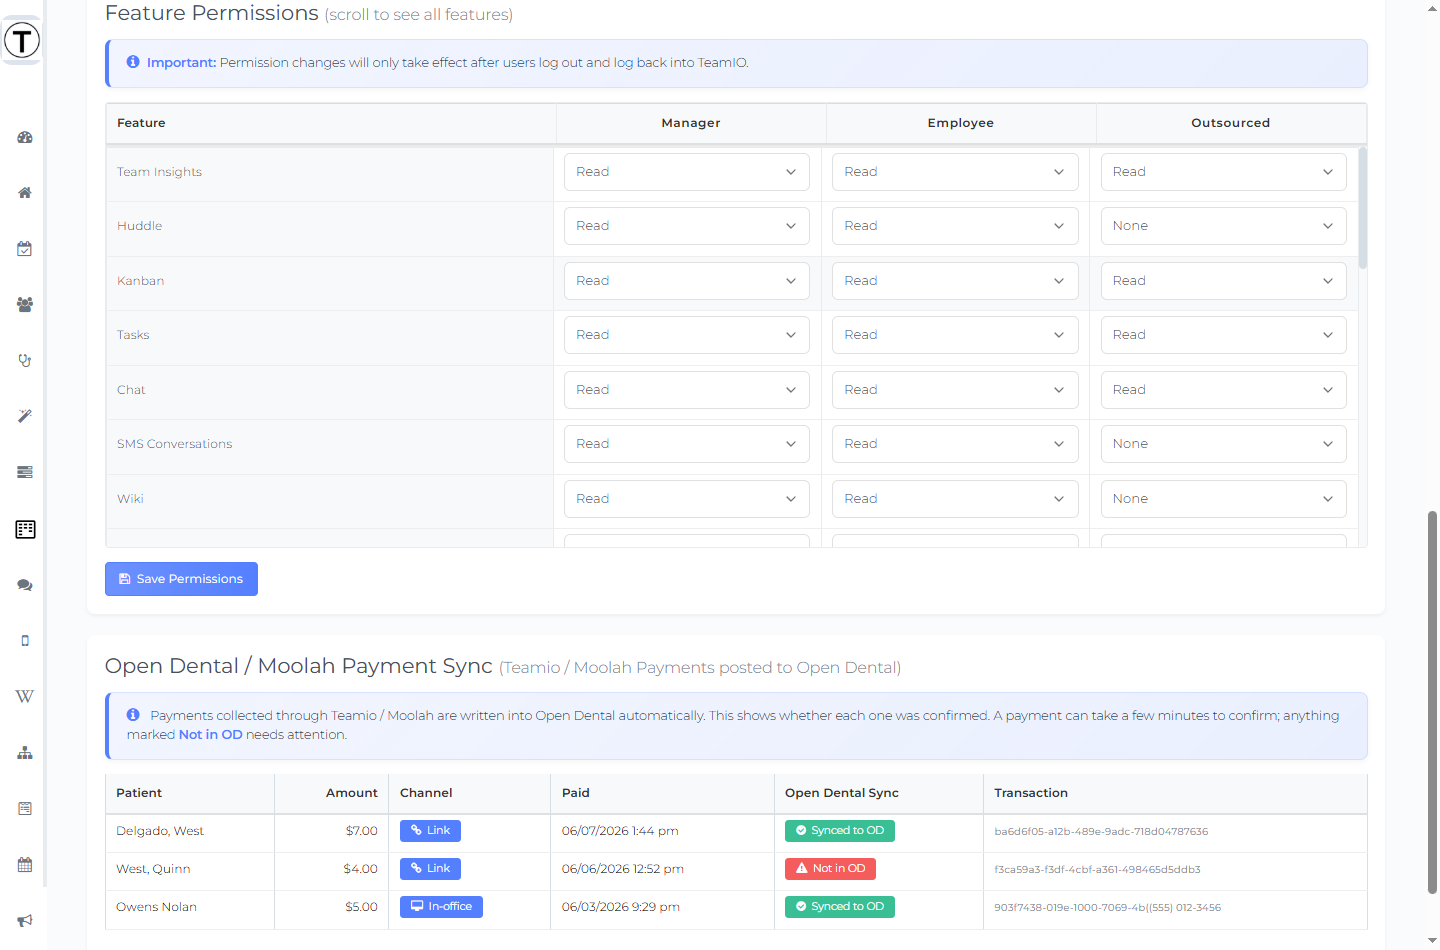This screenshot has height=950, width=1440.
Task: Click the Team Insights feature label
Action: pyautogui.click(x=159, y=172)
